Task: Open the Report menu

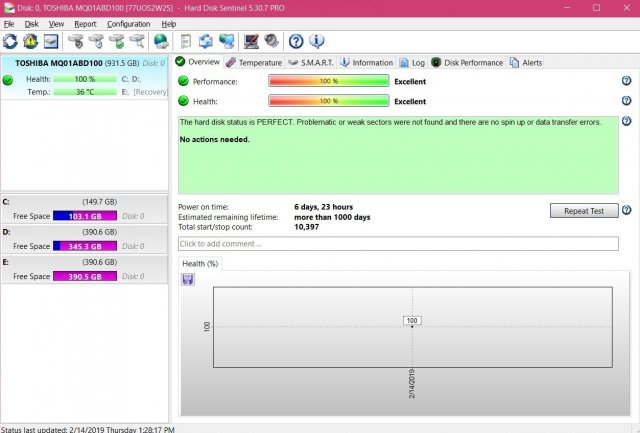Action: (85, 23)
